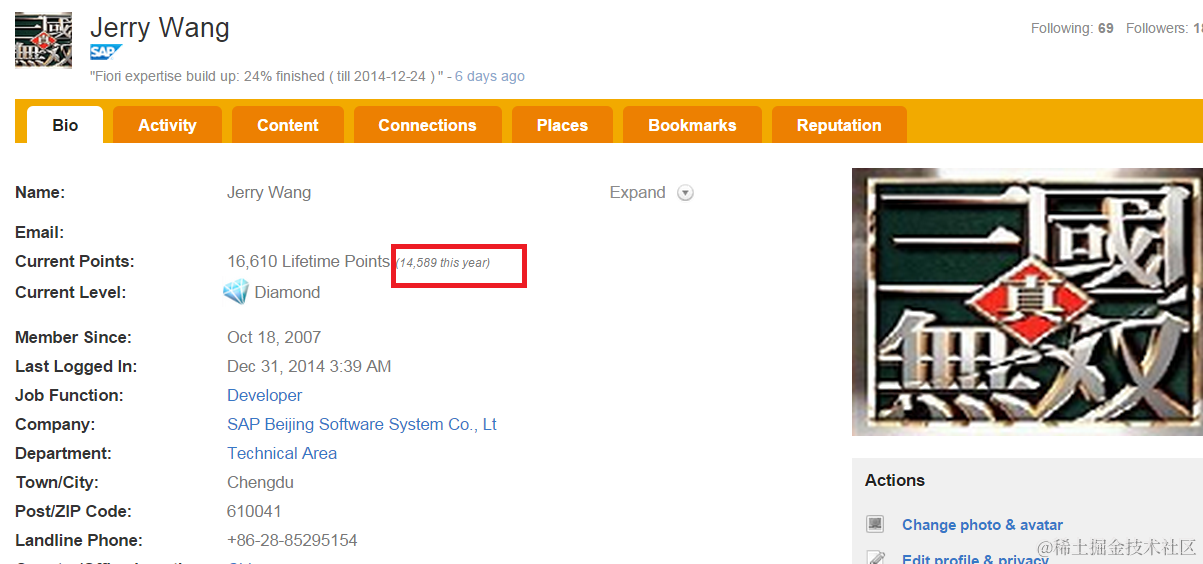
Task: Click the Expand label
Action: 637,192
